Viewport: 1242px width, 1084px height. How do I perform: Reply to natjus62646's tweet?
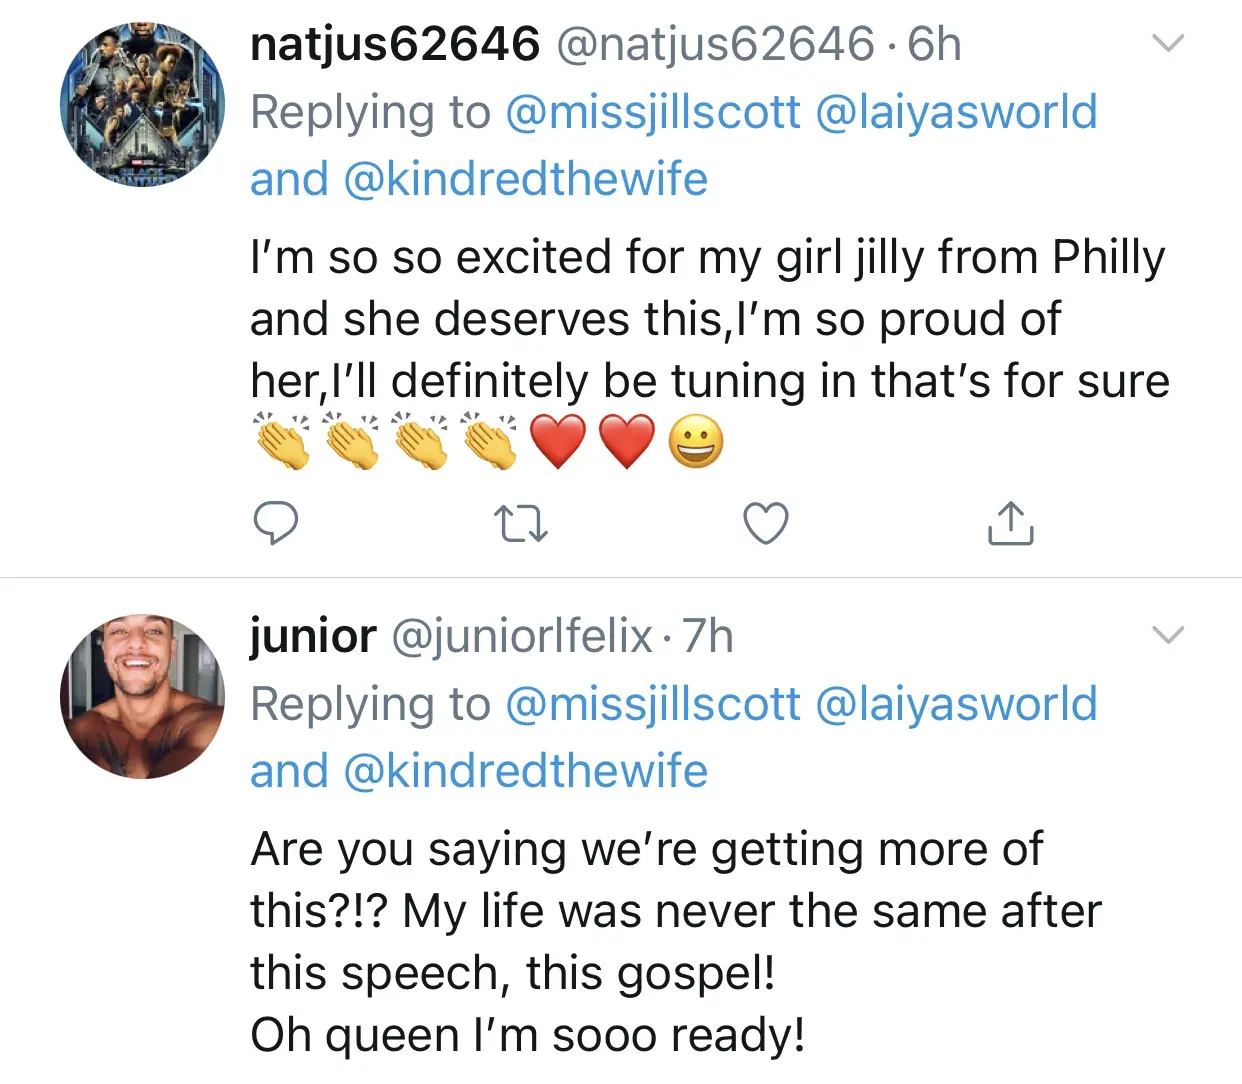point(275,523)
